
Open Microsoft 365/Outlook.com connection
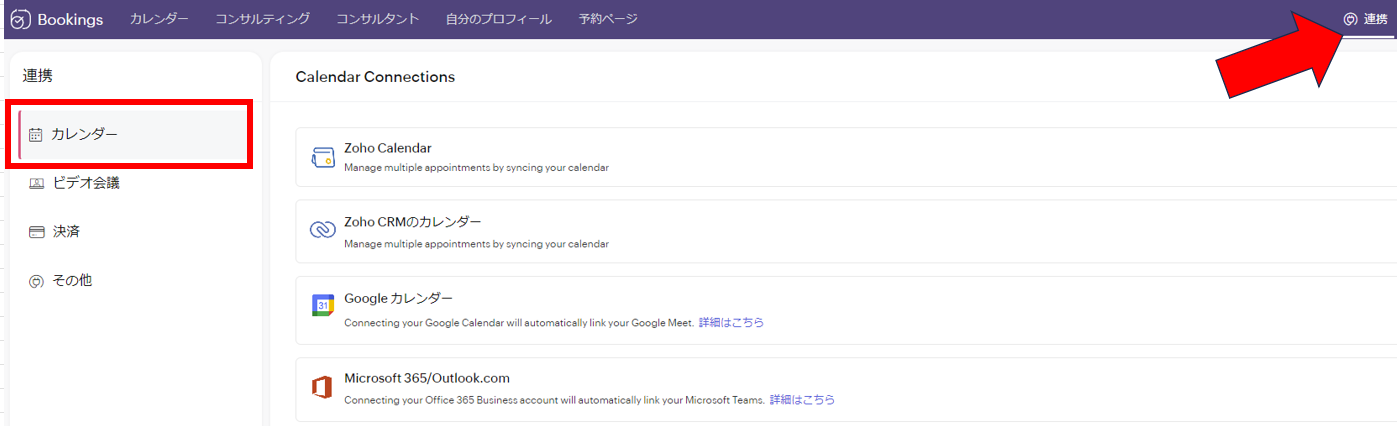(x=846, y=388)
